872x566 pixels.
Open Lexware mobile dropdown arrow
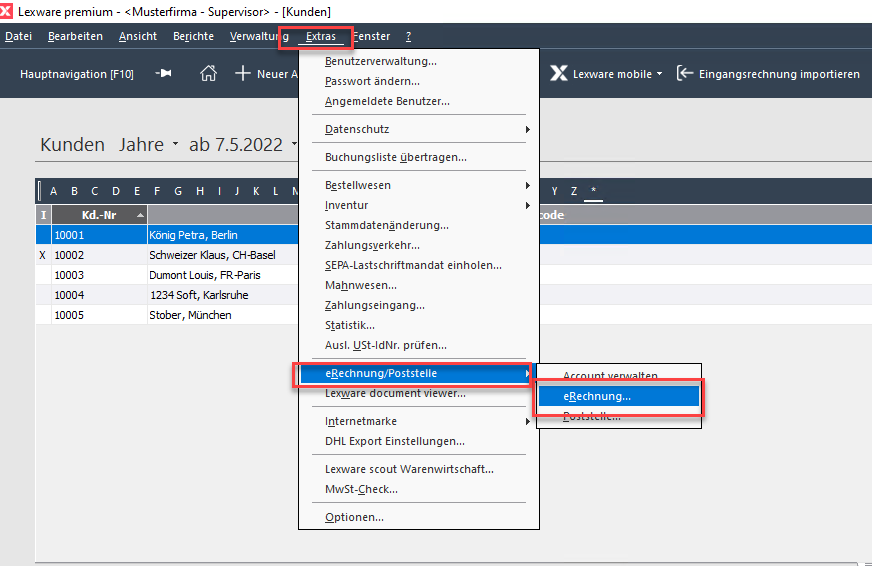coord(660,74)
